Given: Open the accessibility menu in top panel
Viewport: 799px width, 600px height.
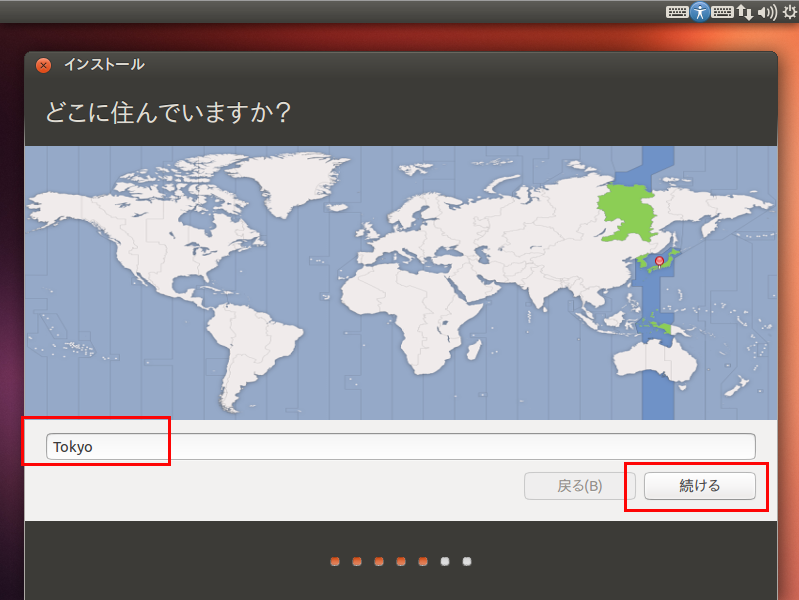Looking at the screenshot, I should pos(700,12).
